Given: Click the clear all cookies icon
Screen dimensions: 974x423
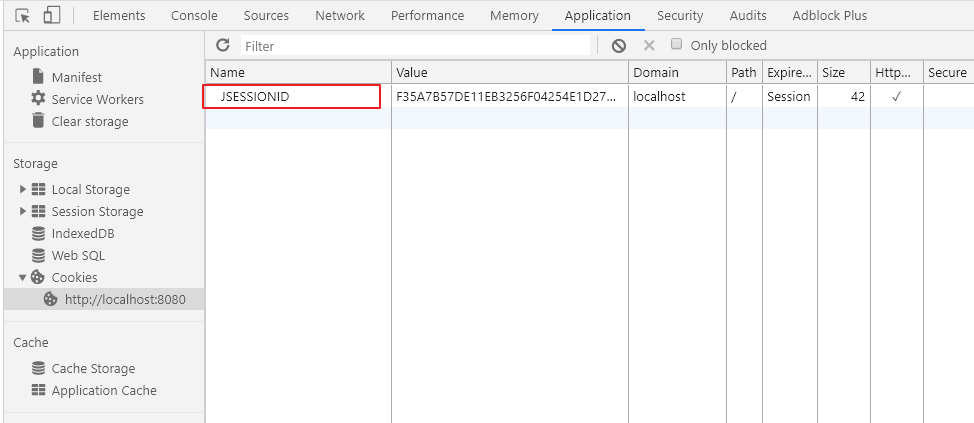Looking at the screenshot, I should pos(619,46).
